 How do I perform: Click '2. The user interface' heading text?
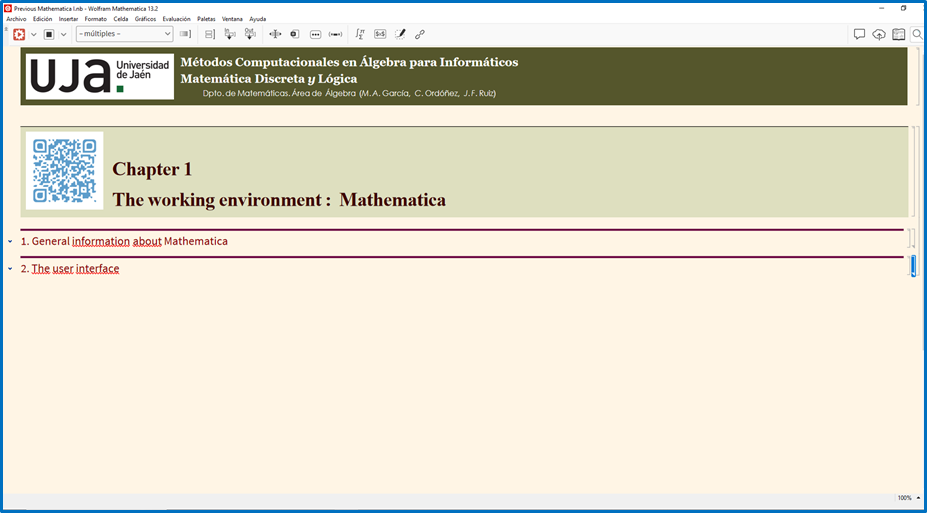[70, 268]
